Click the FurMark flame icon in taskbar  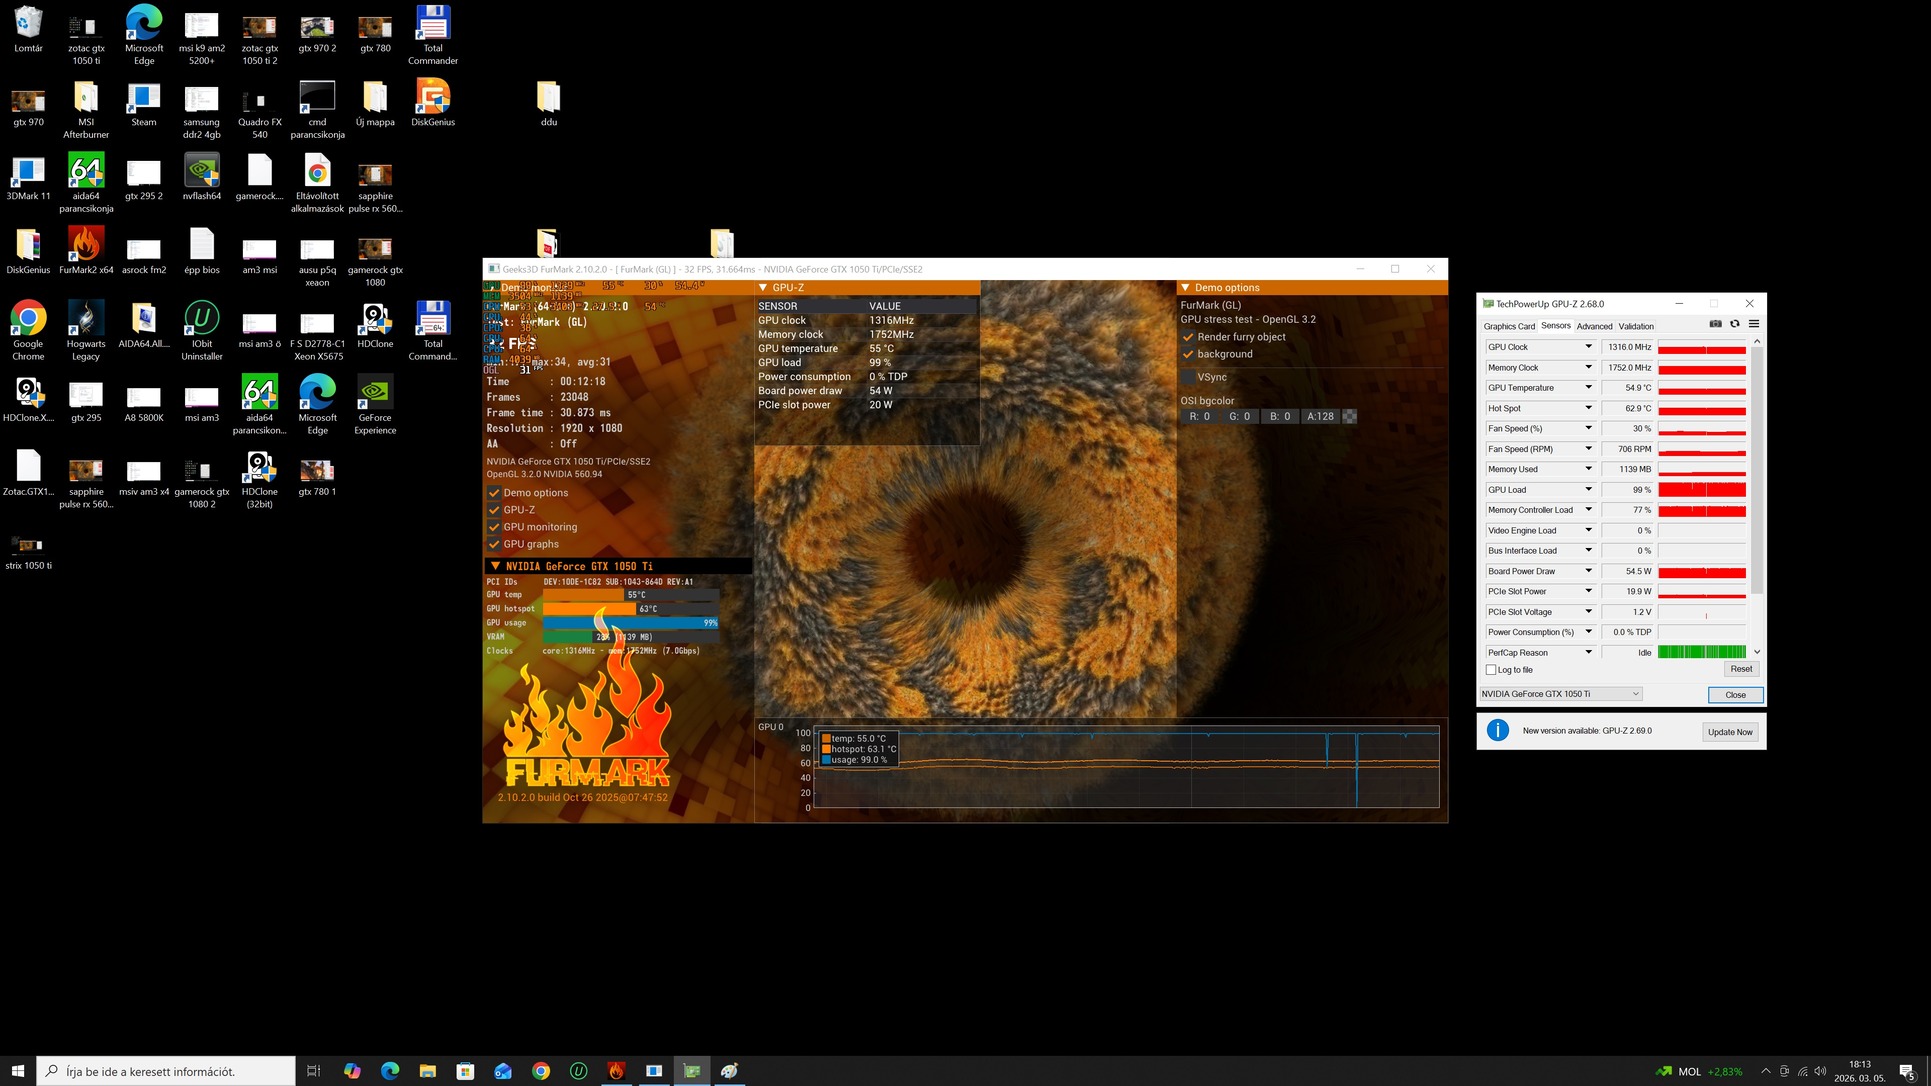(x=616, y=1071)
